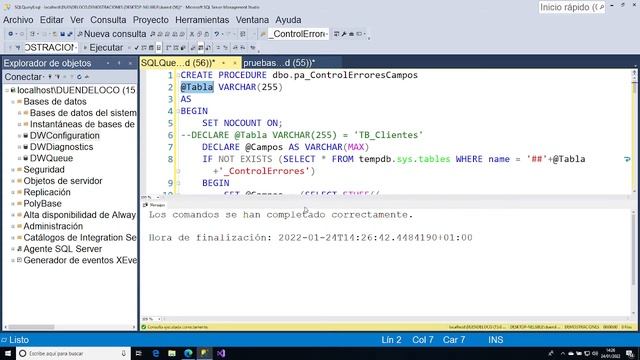Viewport: 640px width, 360px height.
Task: Collapse the CREATE PROCEDURE outlining region
Action: [x=178, y=75]
